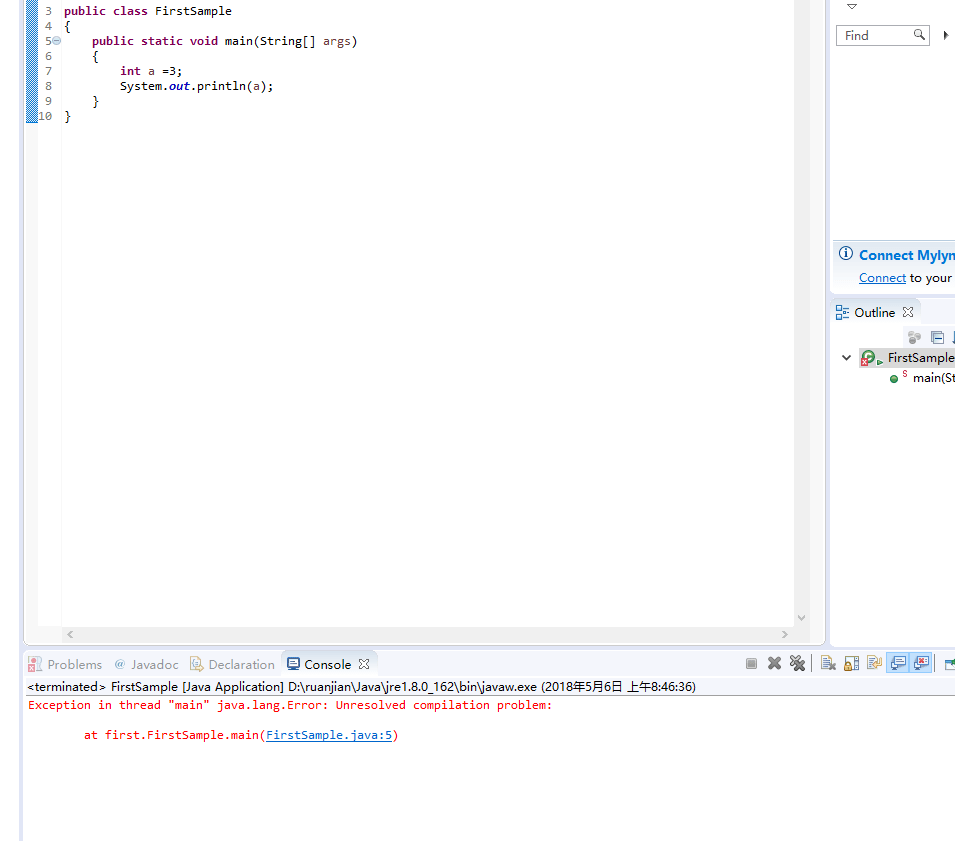Collapse All items in the Outline view
955x841 pixels.
pyautogui.click(x=938, y=337)
